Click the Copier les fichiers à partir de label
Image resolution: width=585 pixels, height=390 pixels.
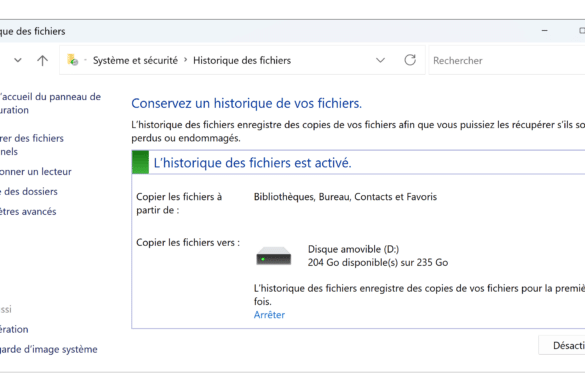pyautogui.click(x=179, y=203)
